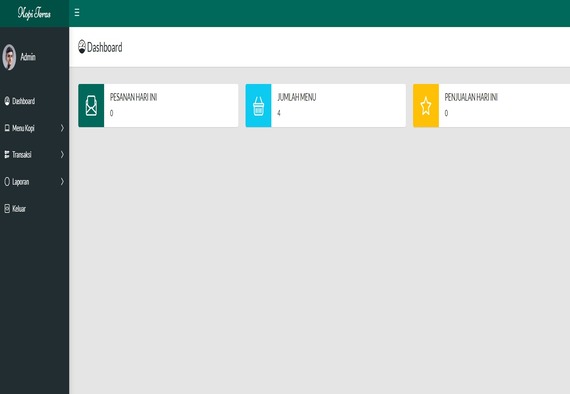570x394 pixels.
Task: Click the Pesanan Hari Ini green icon
Action: tap(91, 105)
